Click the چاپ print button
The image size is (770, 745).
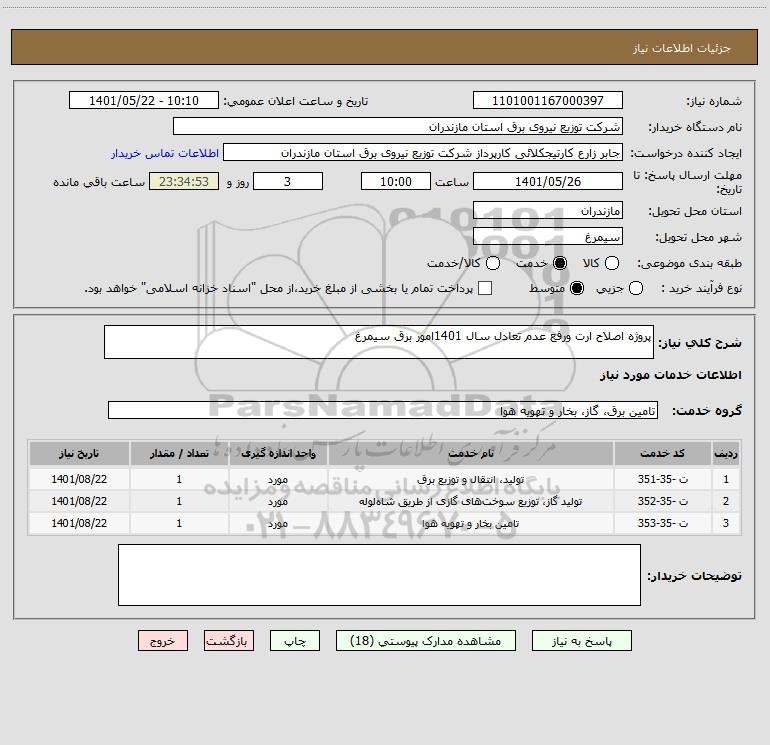tap(295, 641)
